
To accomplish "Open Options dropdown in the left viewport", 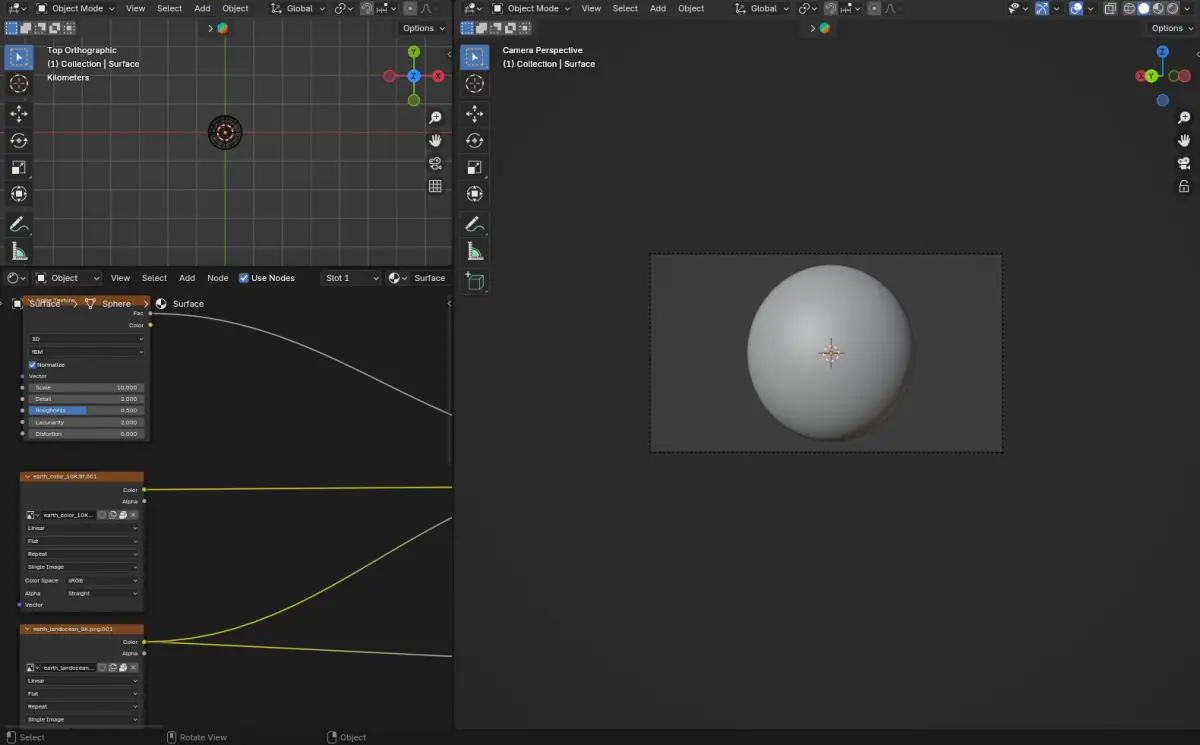I will click(423, 28).
